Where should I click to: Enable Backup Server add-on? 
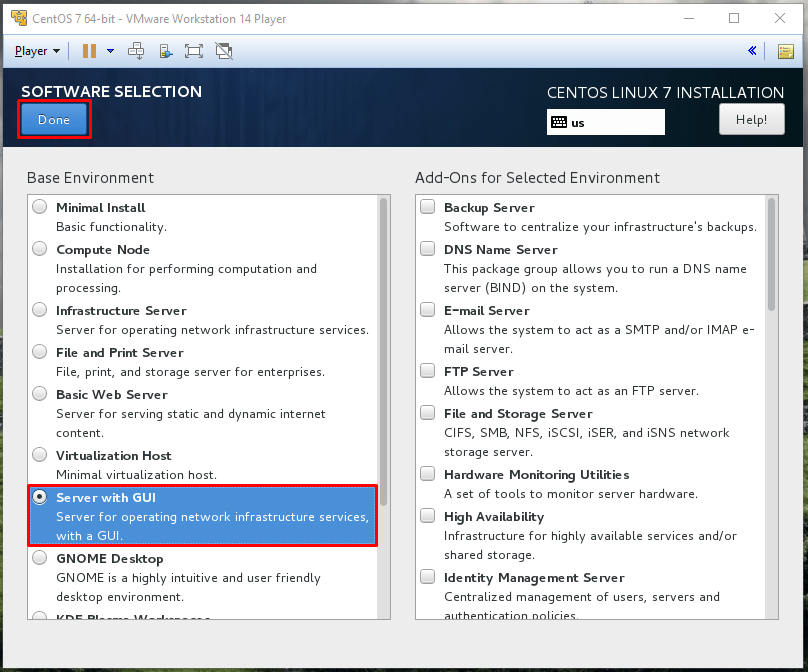click(x=428, y=207)
